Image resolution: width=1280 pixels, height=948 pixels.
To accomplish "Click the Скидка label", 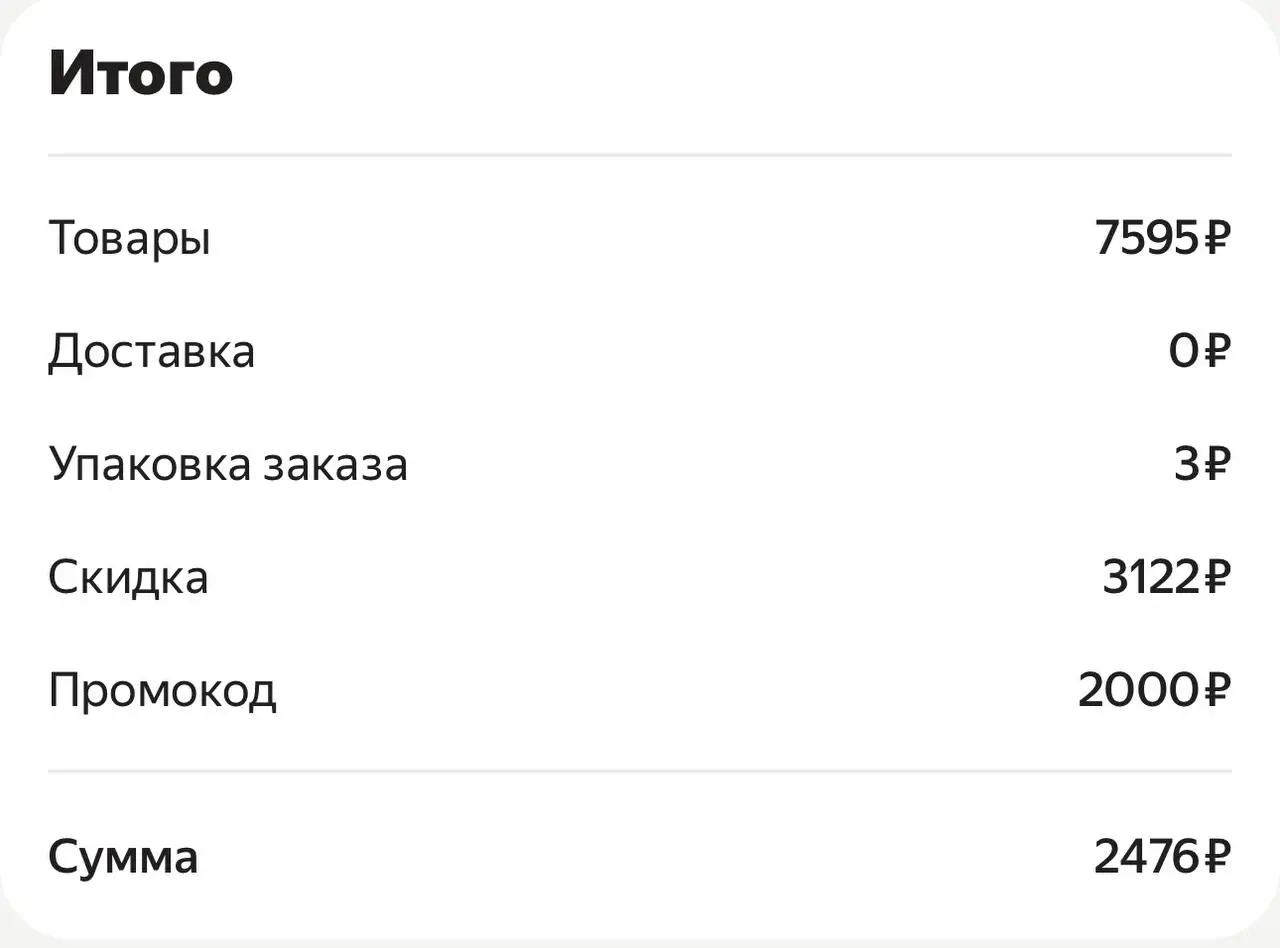I will (128, 578).
